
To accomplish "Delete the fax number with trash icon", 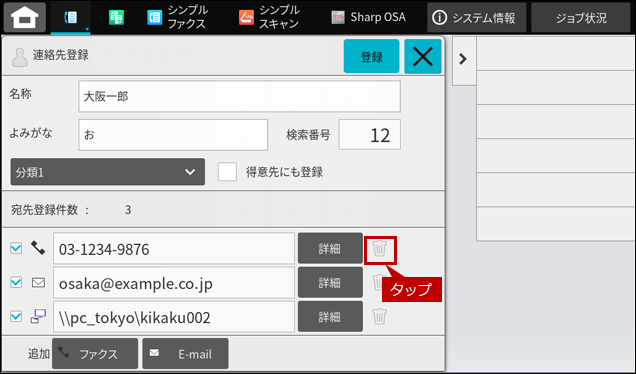I will click(x=380, y=248).
